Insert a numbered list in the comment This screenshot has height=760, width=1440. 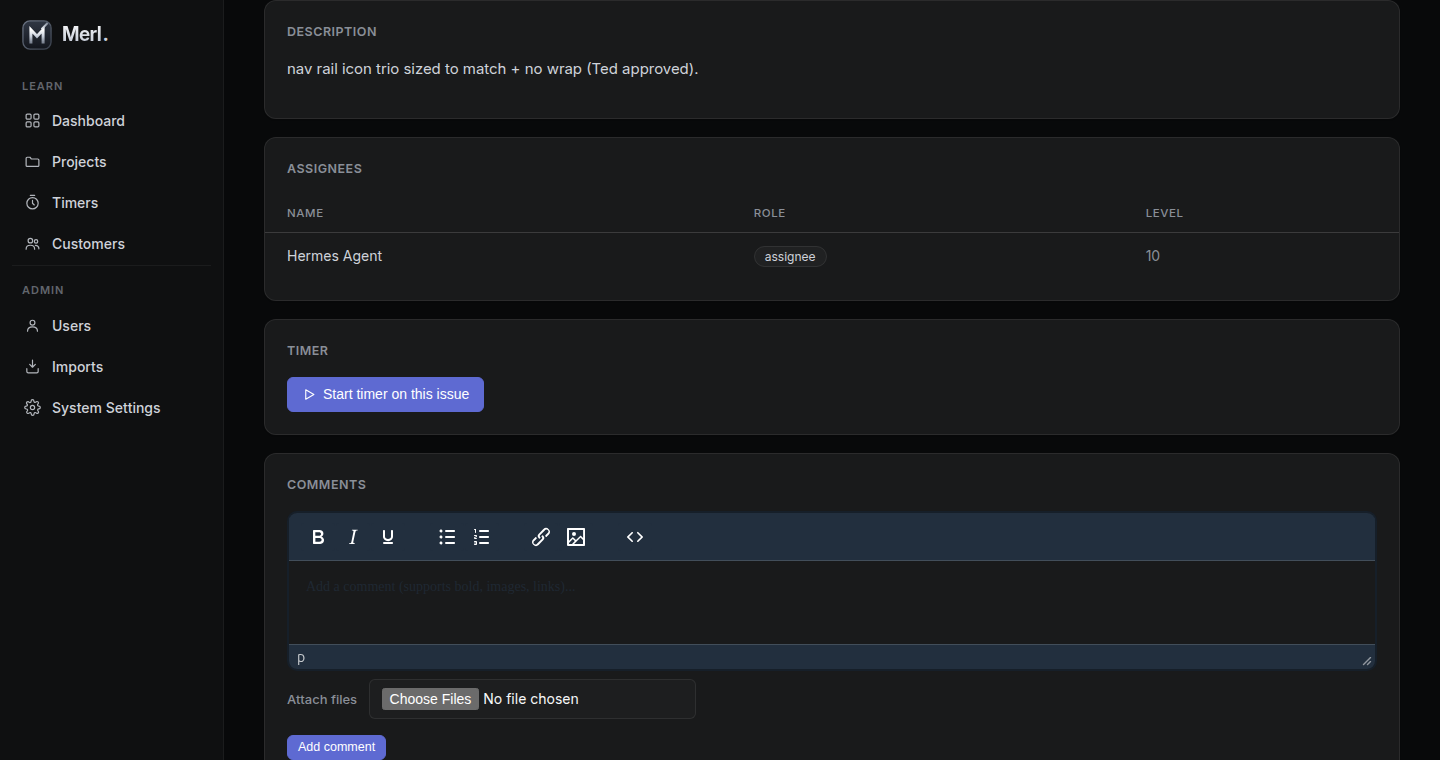pos(482,537)
